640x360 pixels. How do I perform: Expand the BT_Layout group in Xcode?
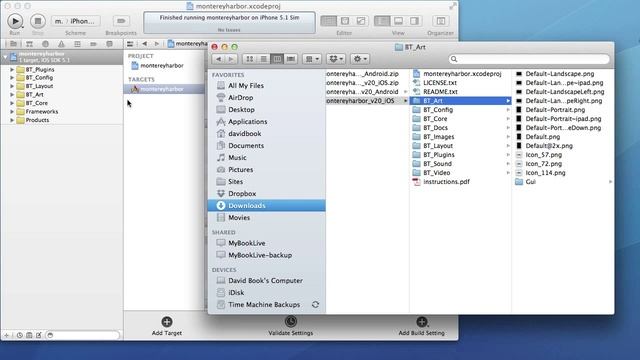pyautogui.click(x=12, y=86)
